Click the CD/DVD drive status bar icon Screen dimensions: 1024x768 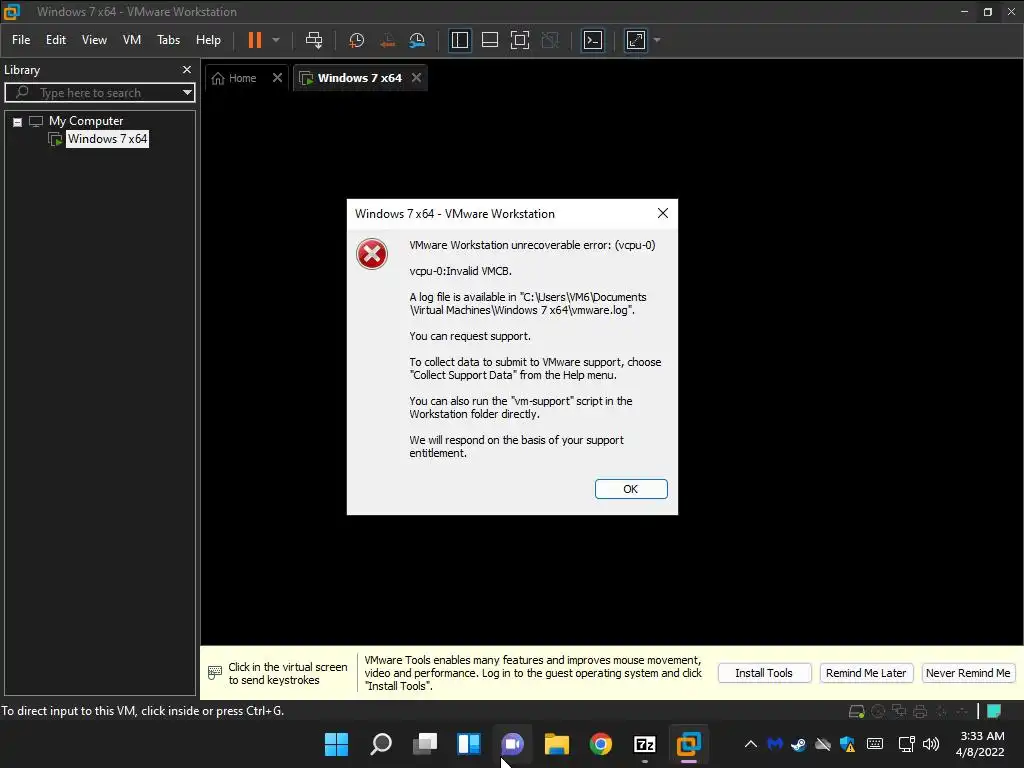[x=878, y=711]
